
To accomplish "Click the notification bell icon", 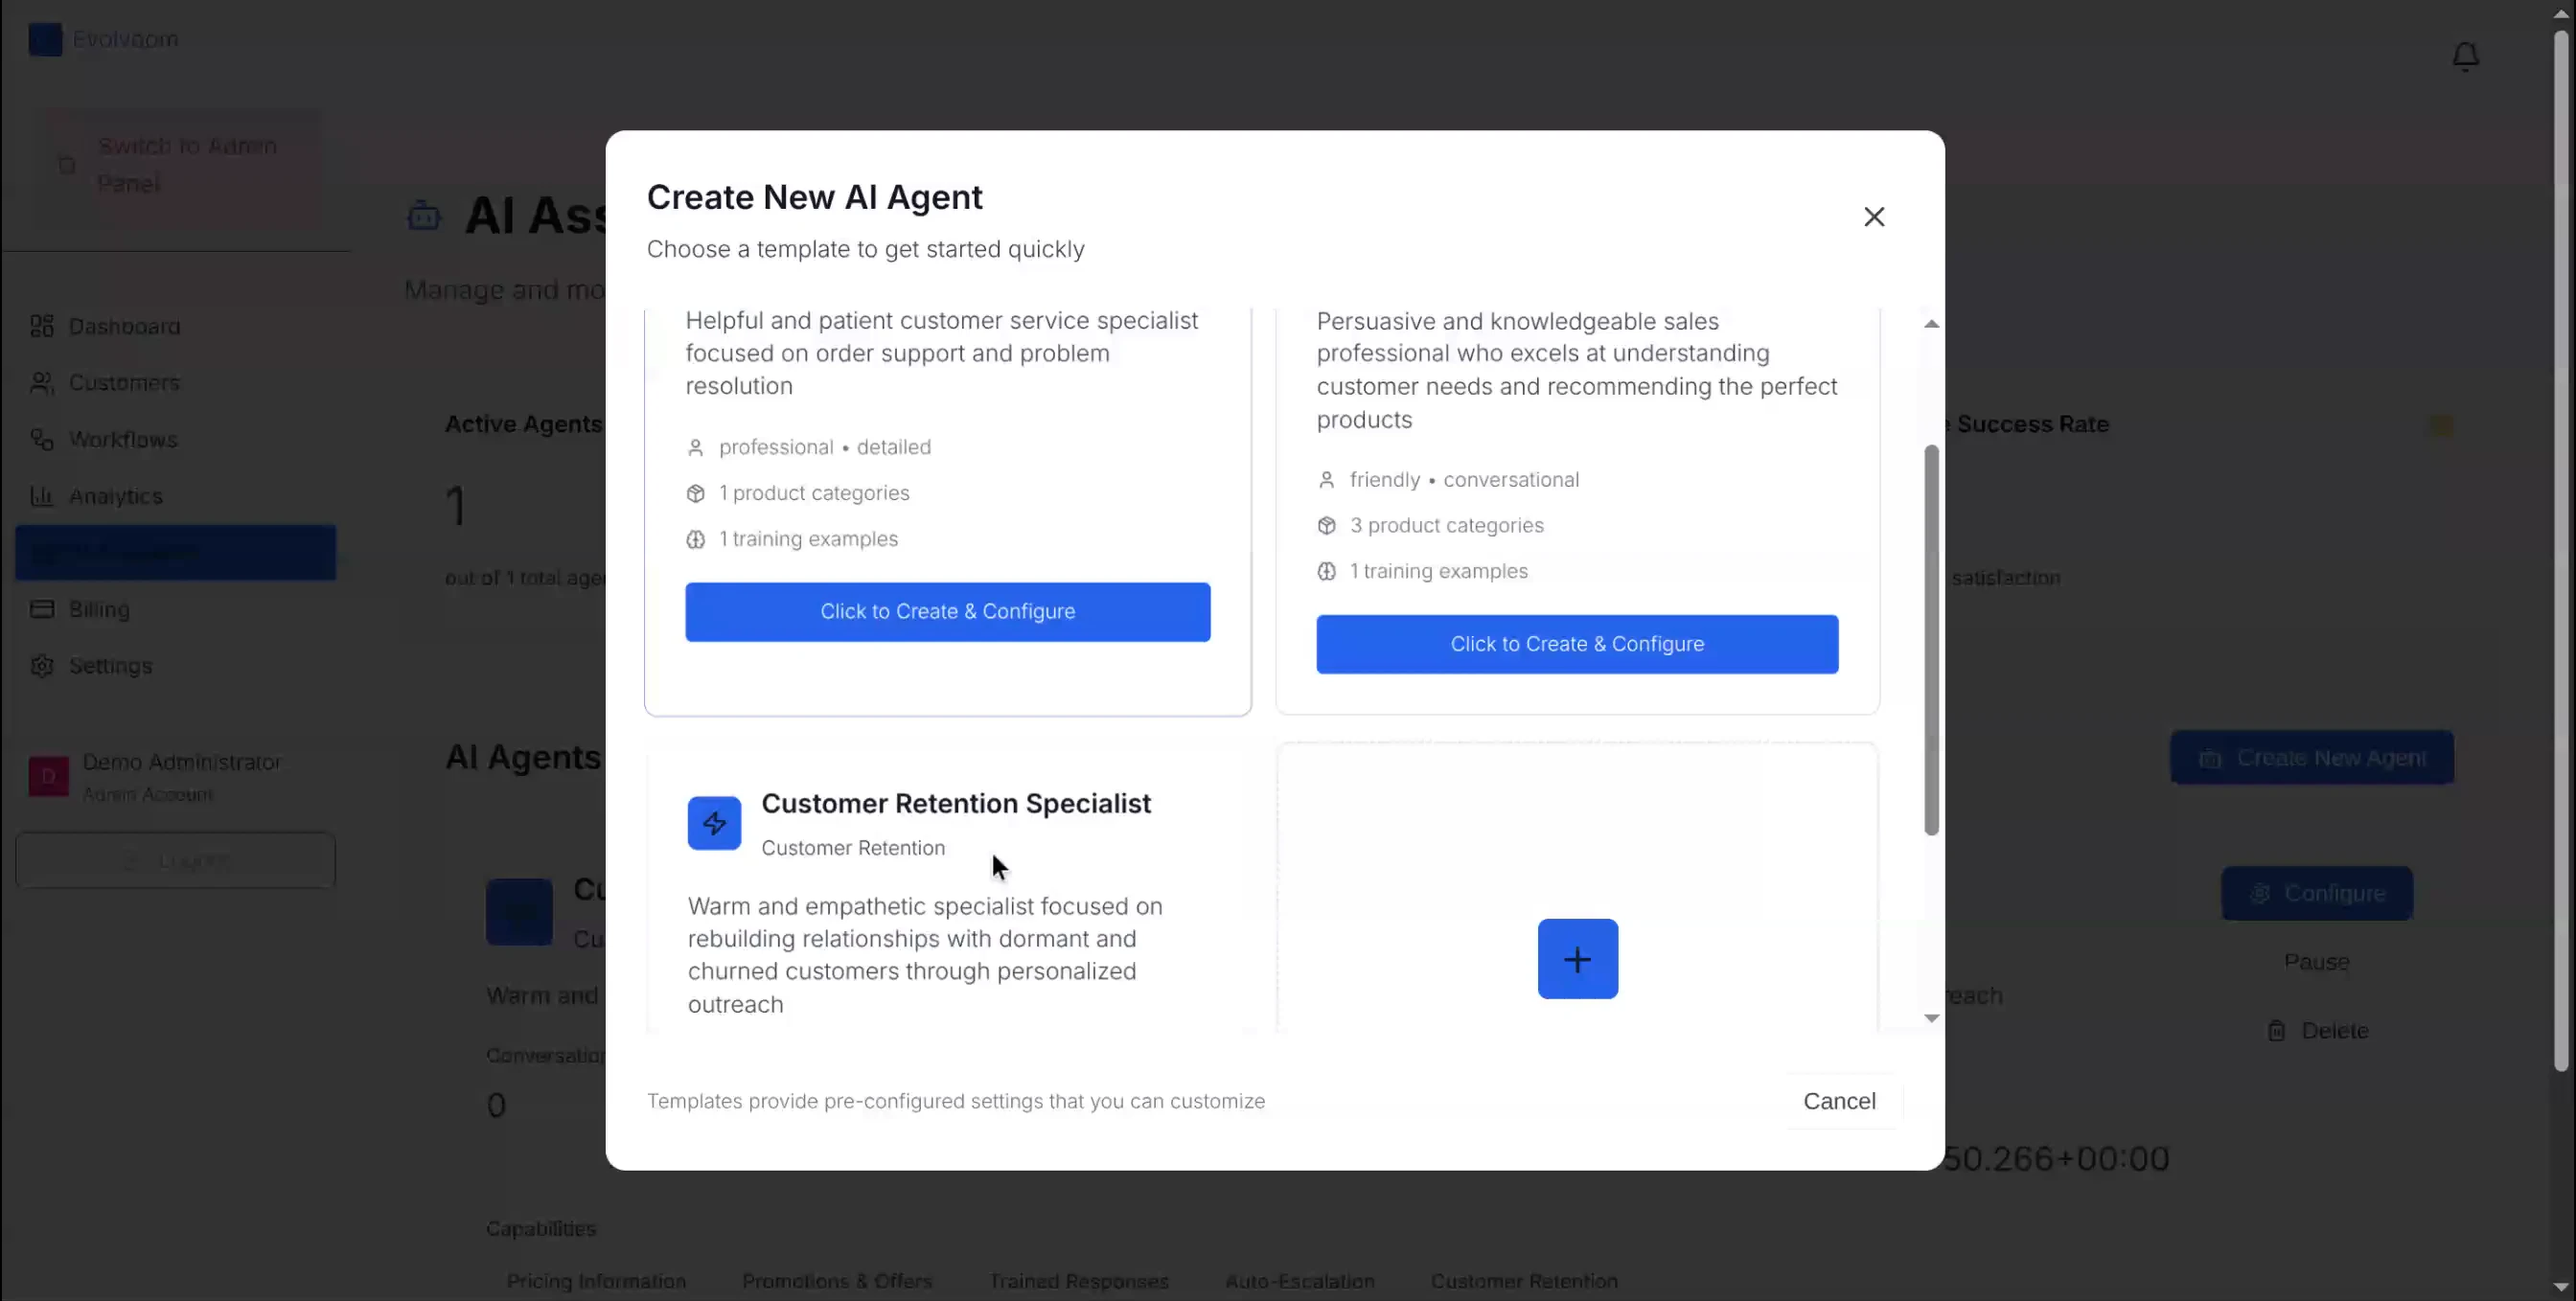I will pyautogui.click(x=2465, y=56).
